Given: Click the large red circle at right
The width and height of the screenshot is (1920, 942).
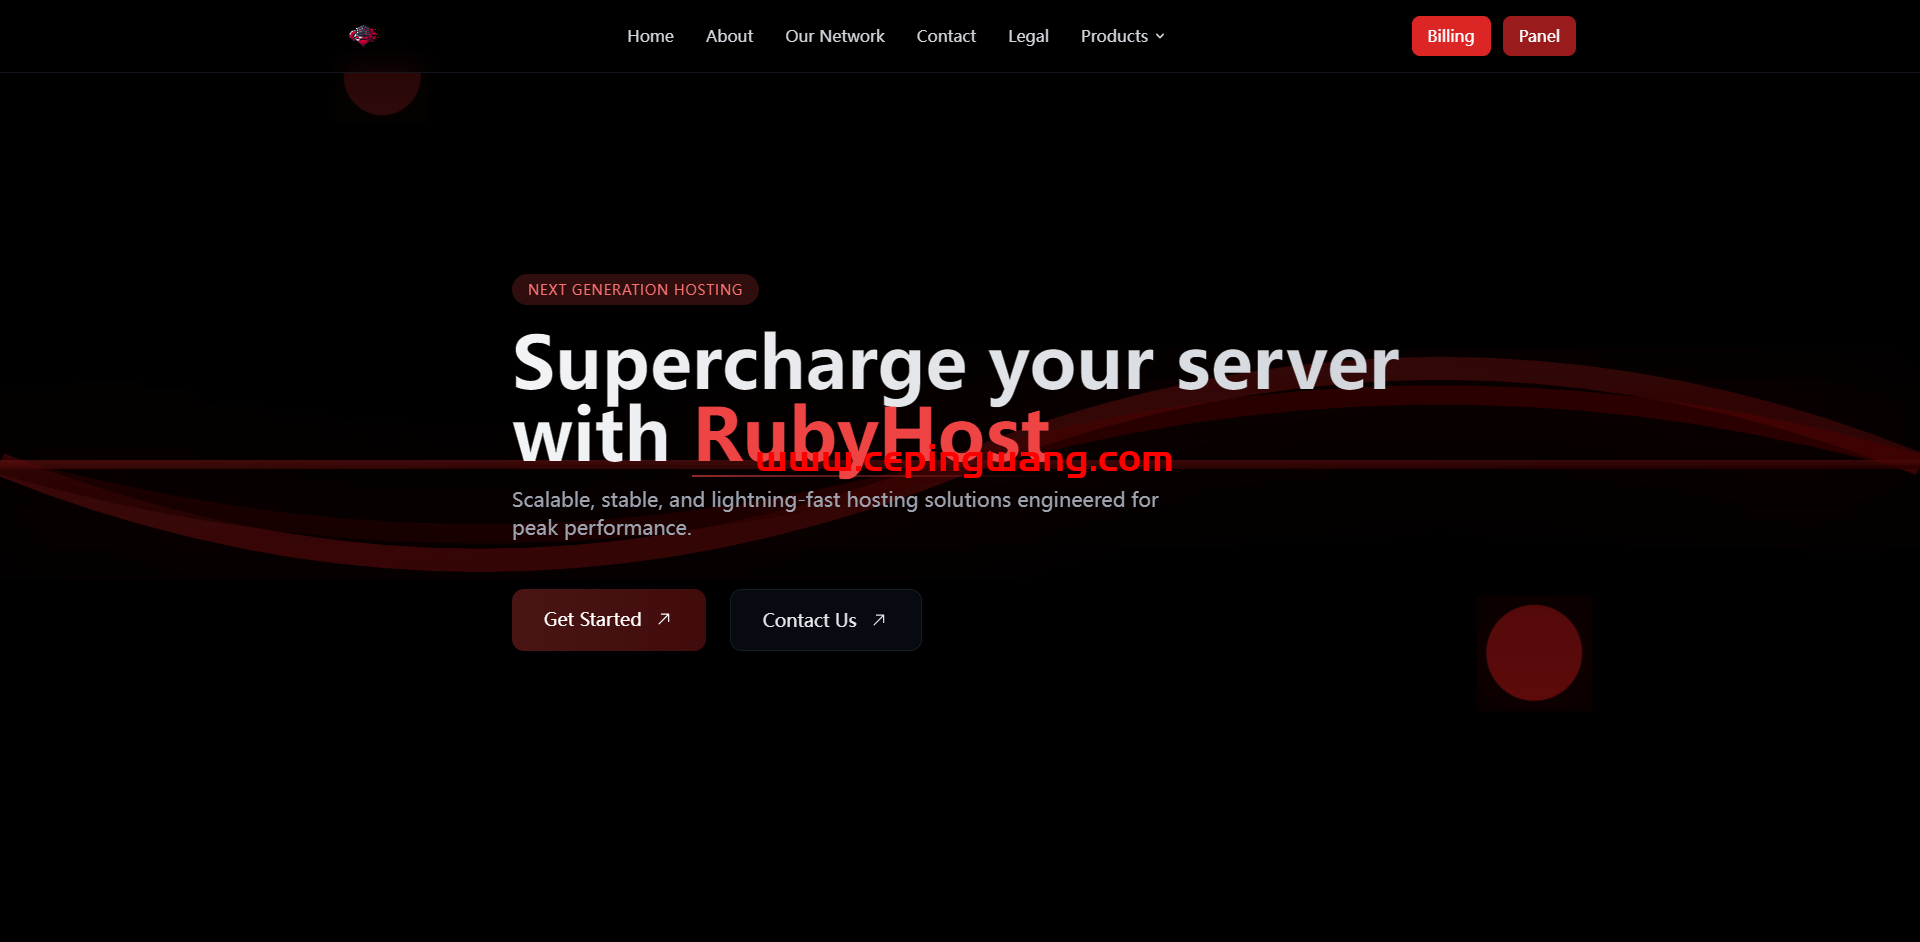Looking at the screenshot, I should 1533,653.
